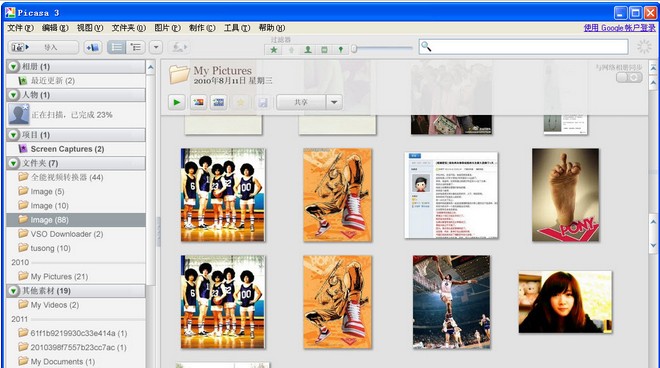Click the star folder header icon
This screenshot has width=660, height=368.
click(x=240, y=102)
